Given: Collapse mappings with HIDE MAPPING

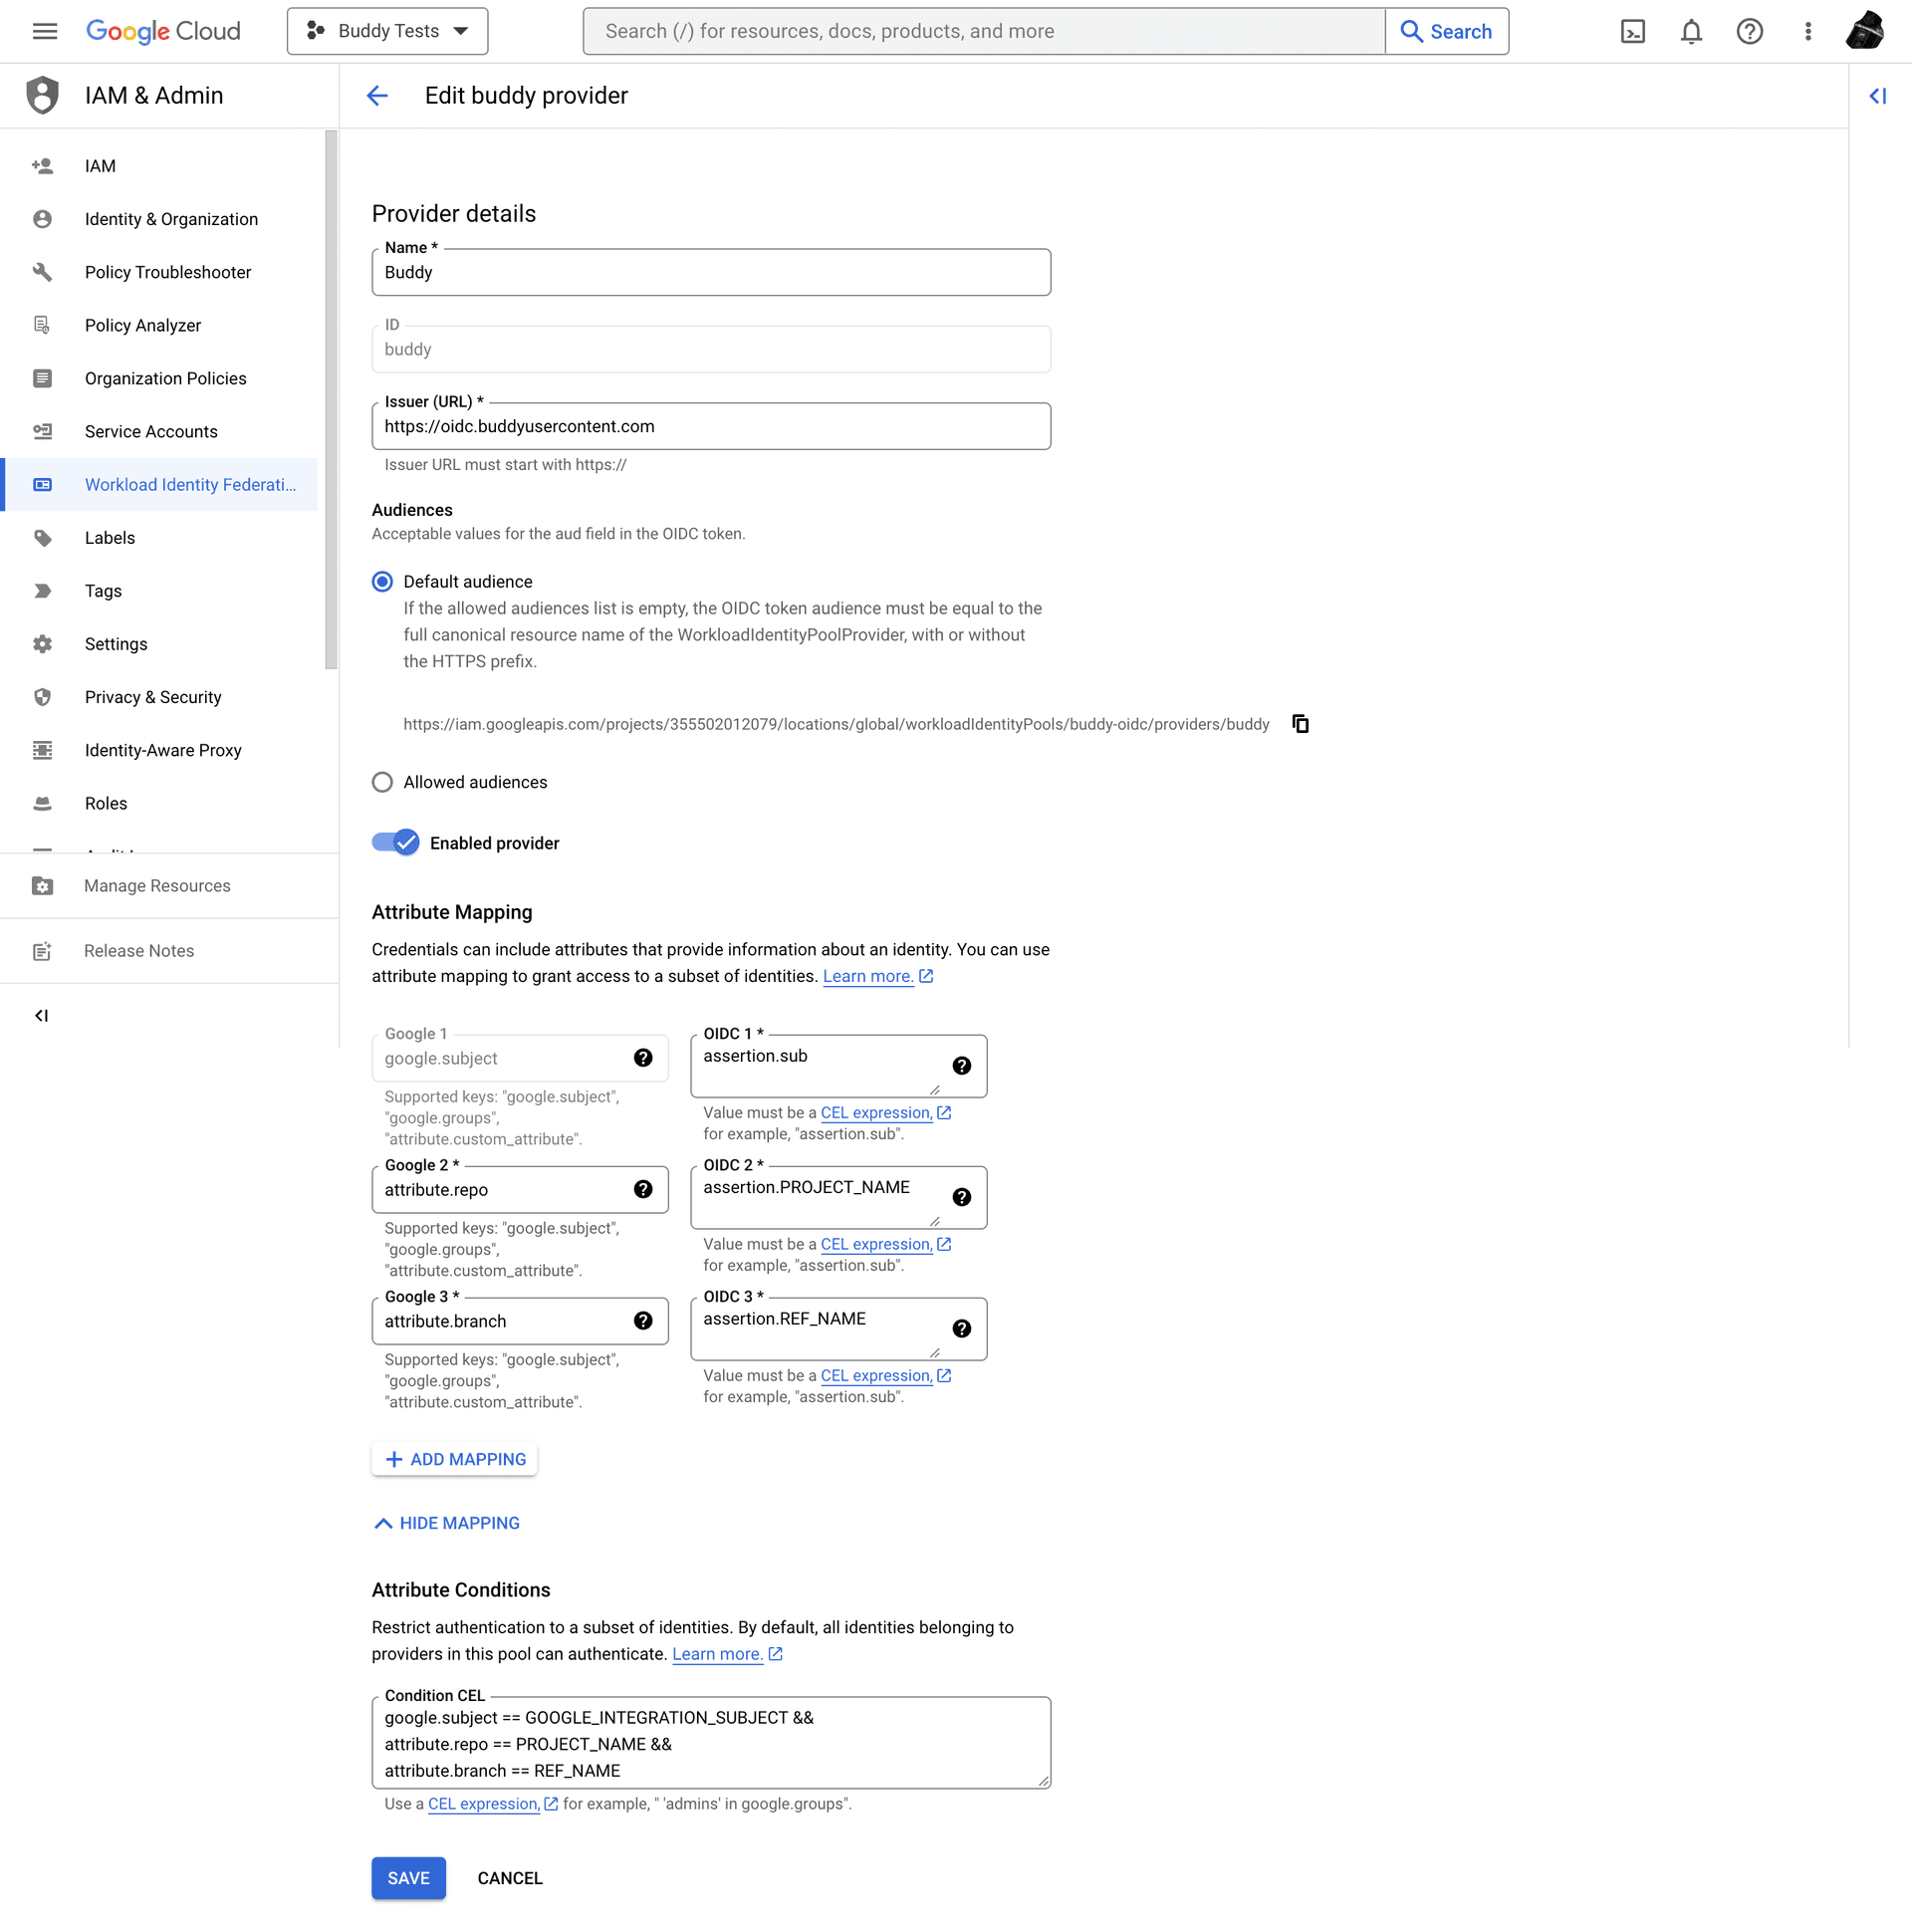Looking at the screenshot, I should [x=446, y=1523].
